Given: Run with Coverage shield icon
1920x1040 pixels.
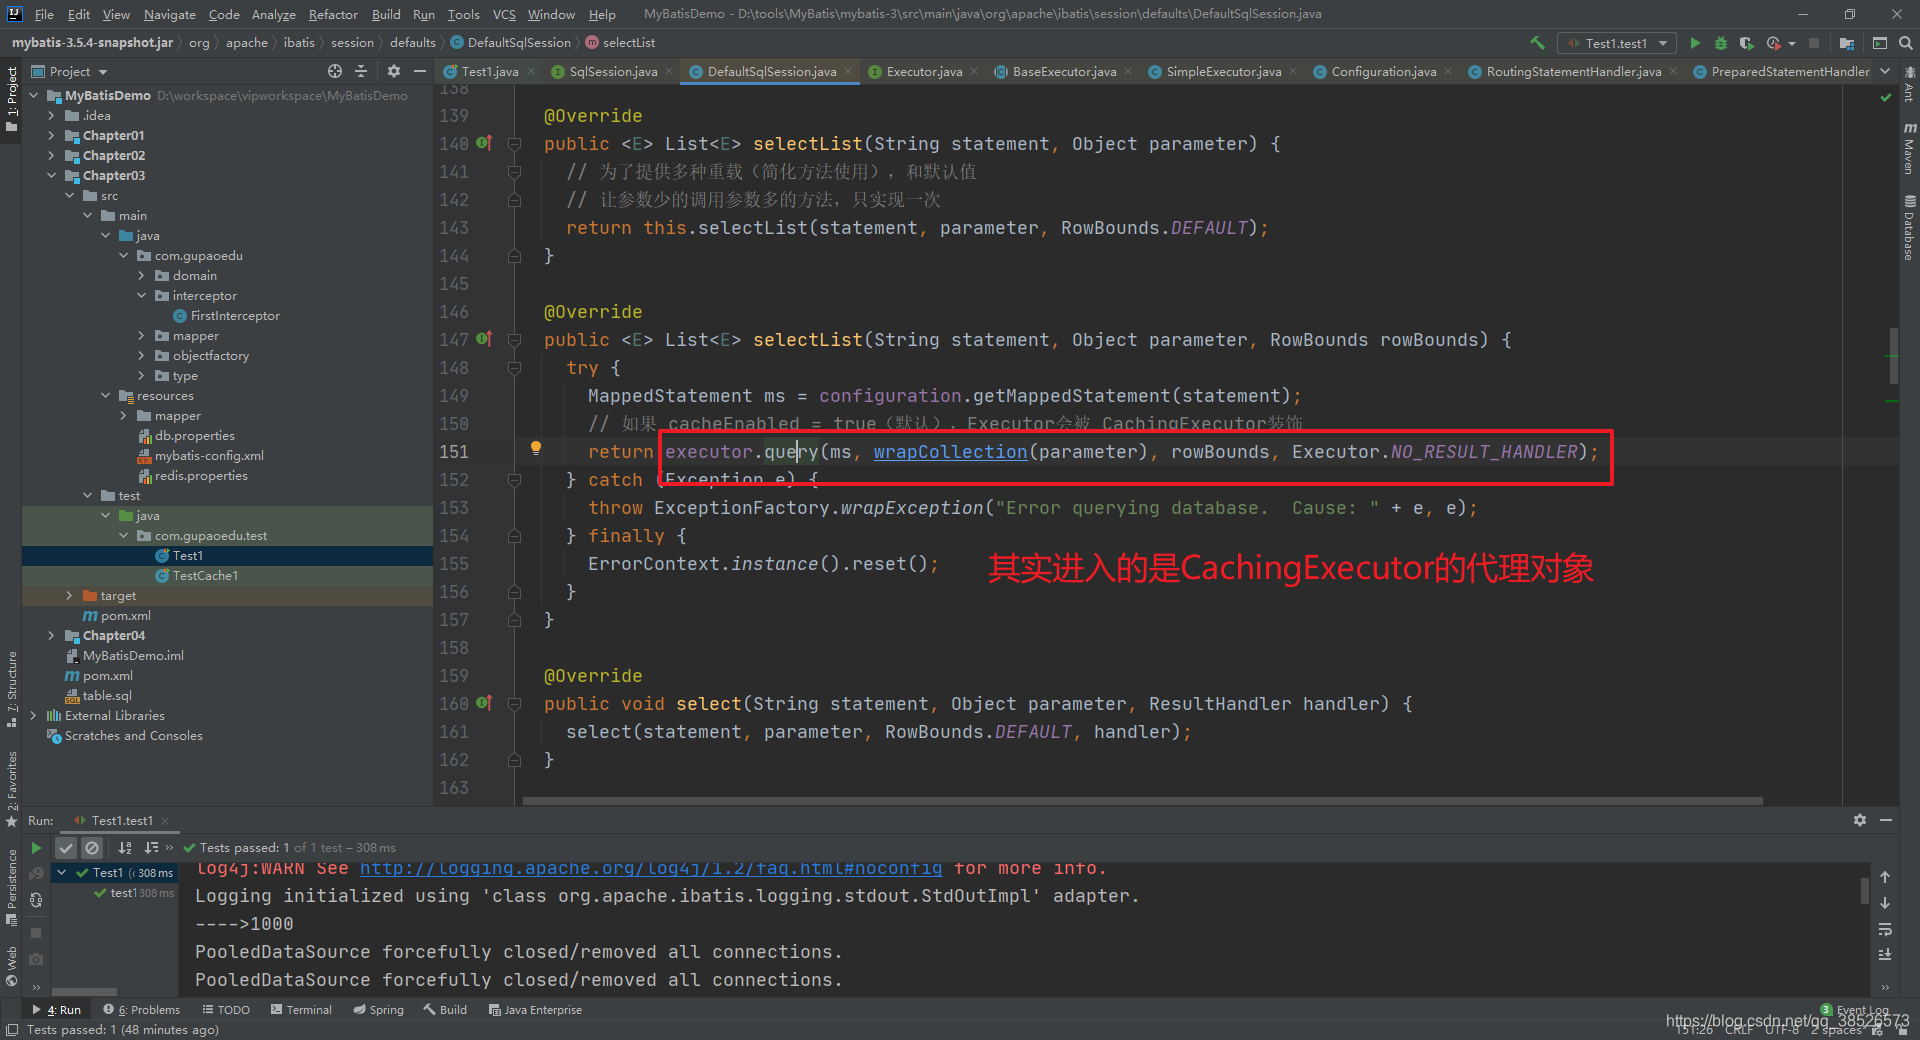Looking at the screenshot, I should pyautogui.click(x=1746, y=43).
